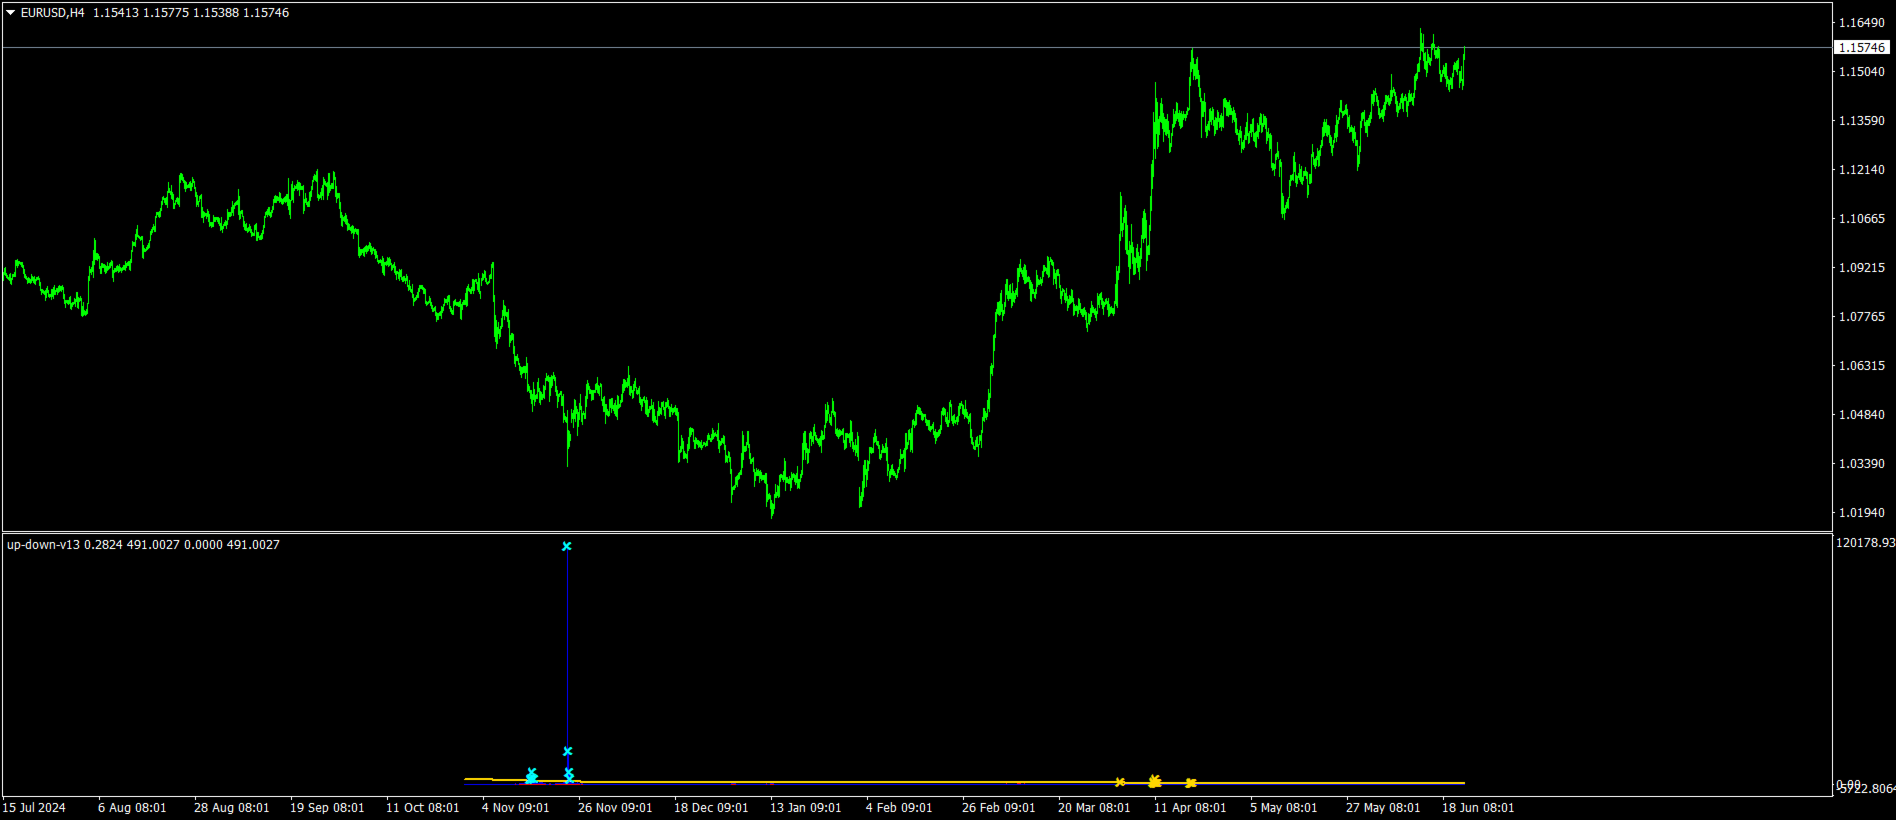Select the orange indicator line near 13 Jan

[x=805, y=782]
